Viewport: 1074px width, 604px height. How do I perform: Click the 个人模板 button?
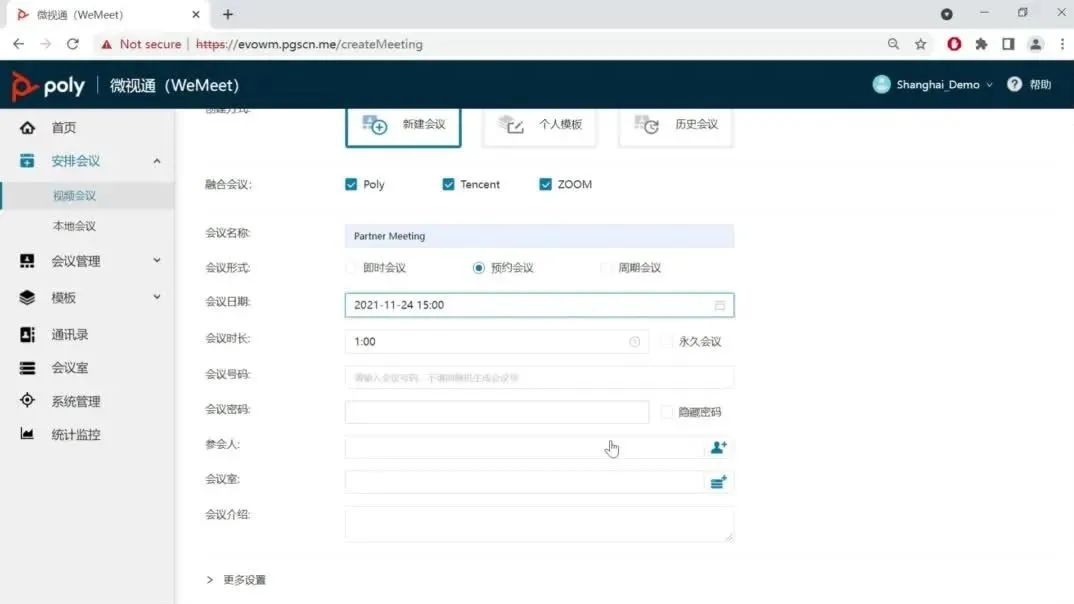540,125
